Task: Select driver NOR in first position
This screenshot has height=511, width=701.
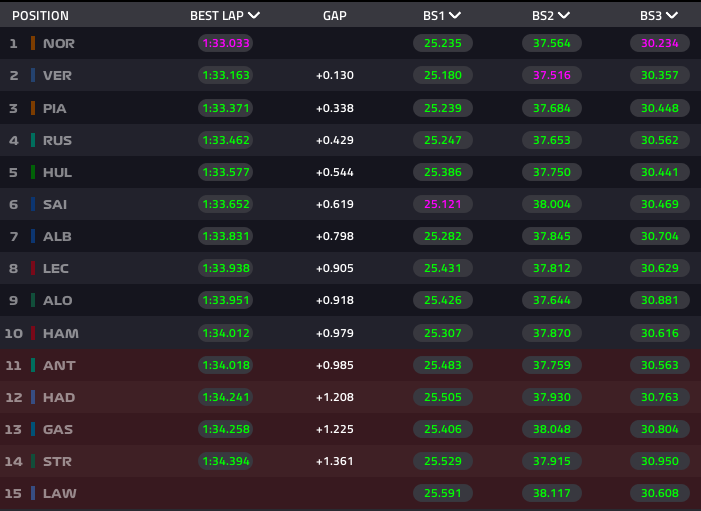Action: tap(59, 44)
